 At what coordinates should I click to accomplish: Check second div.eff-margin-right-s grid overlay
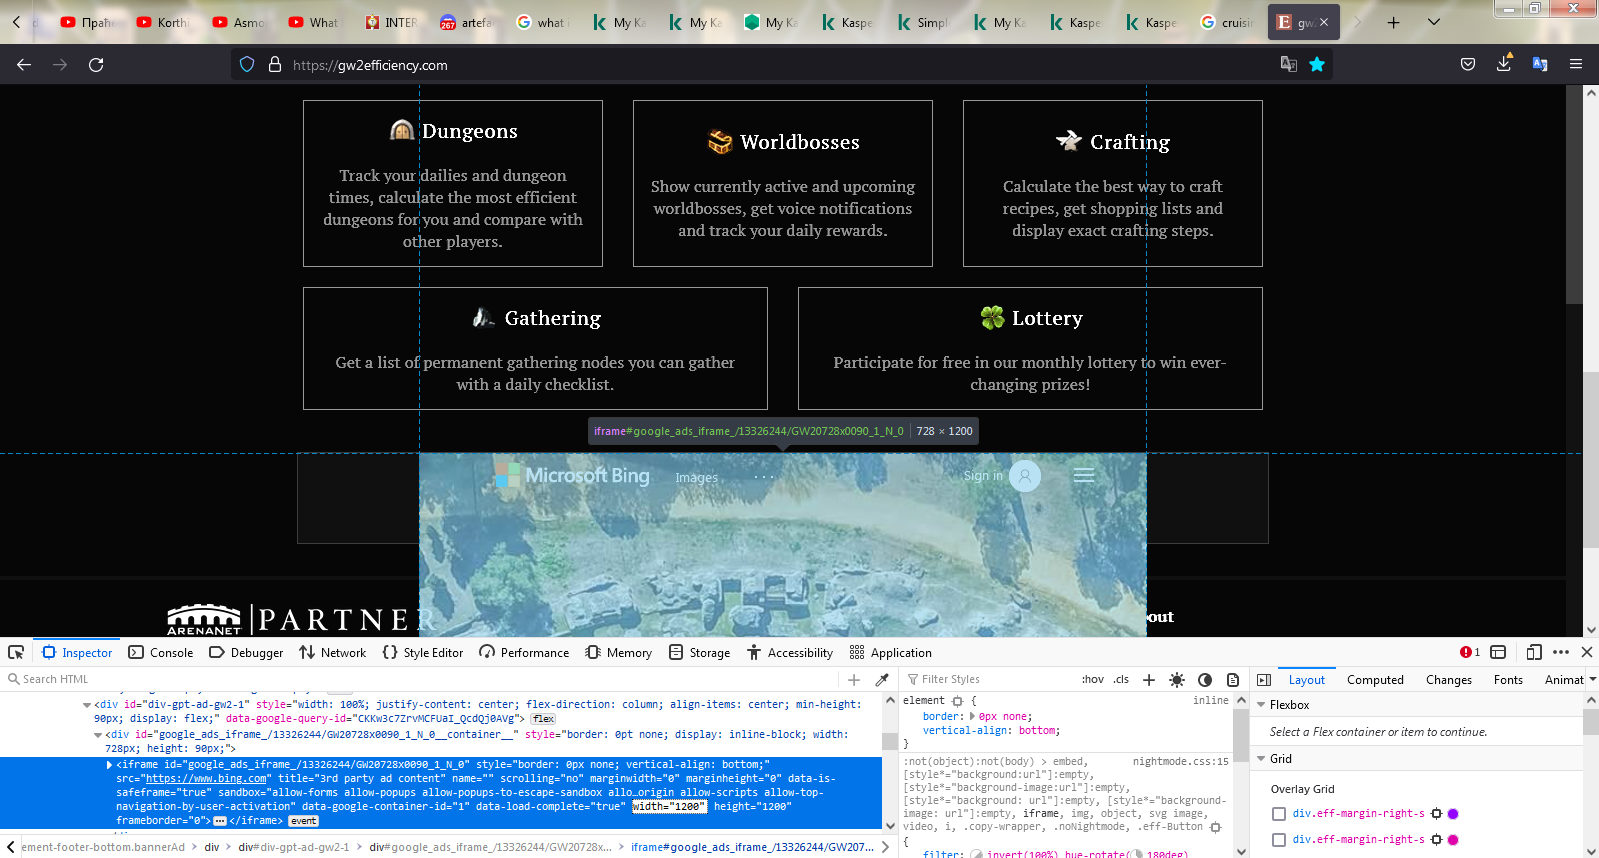(x=1279, y=840)
